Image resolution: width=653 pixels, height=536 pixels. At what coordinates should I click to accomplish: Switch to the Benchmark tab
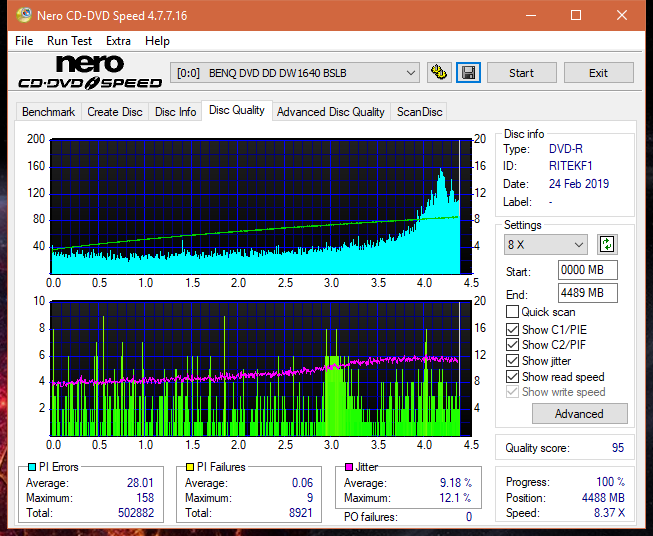point(49,112)
